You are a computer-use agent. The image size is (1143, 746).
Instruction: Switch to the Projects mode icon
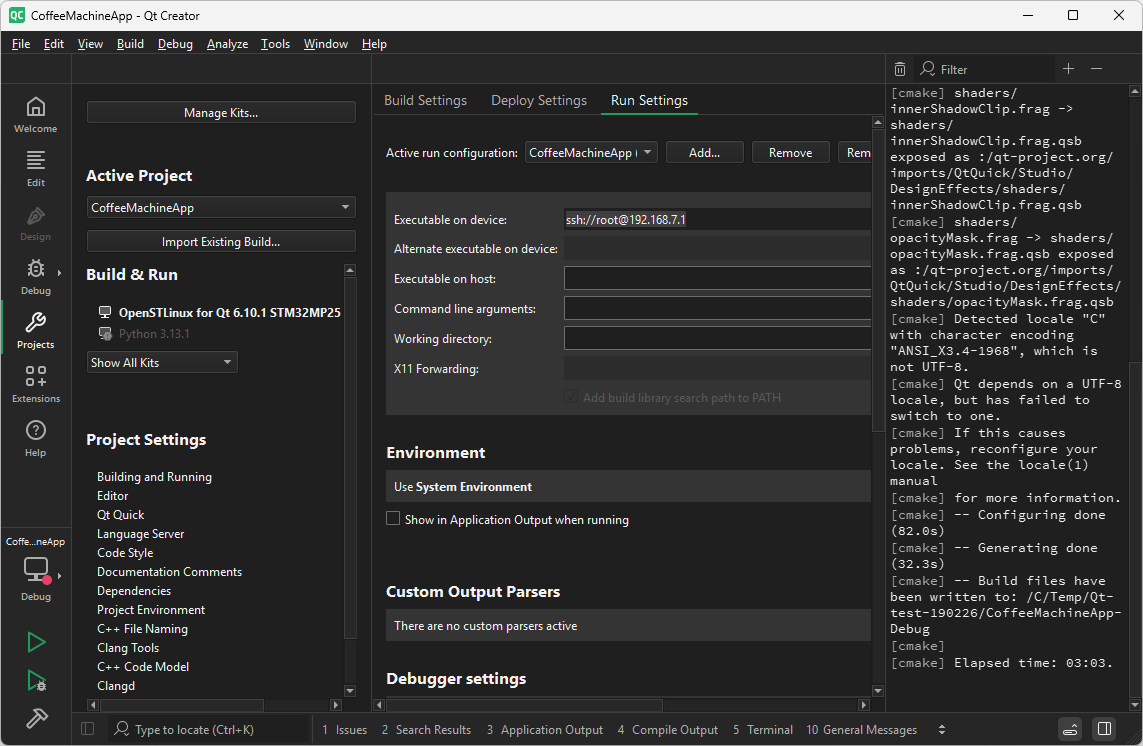[35, 327]
